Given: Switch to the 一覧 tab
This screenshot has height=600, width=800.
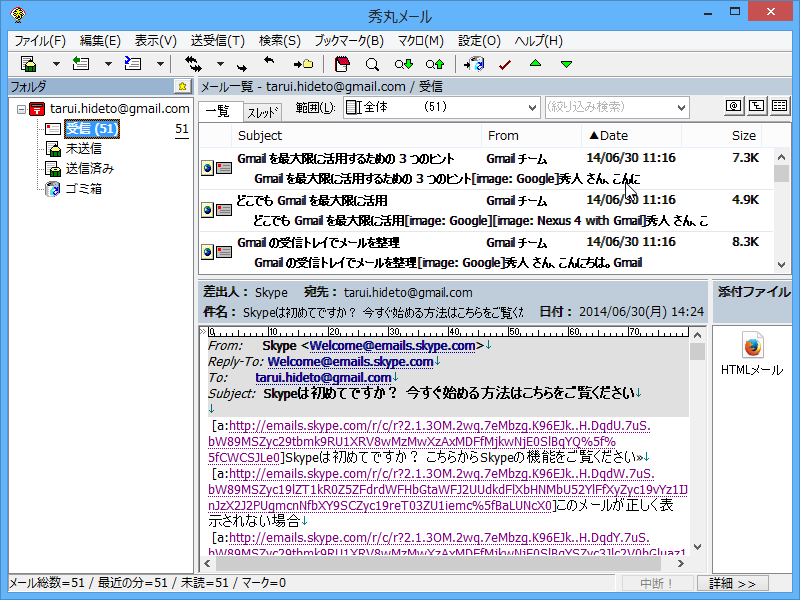Looking at the screenshot, I should (220, 111).
